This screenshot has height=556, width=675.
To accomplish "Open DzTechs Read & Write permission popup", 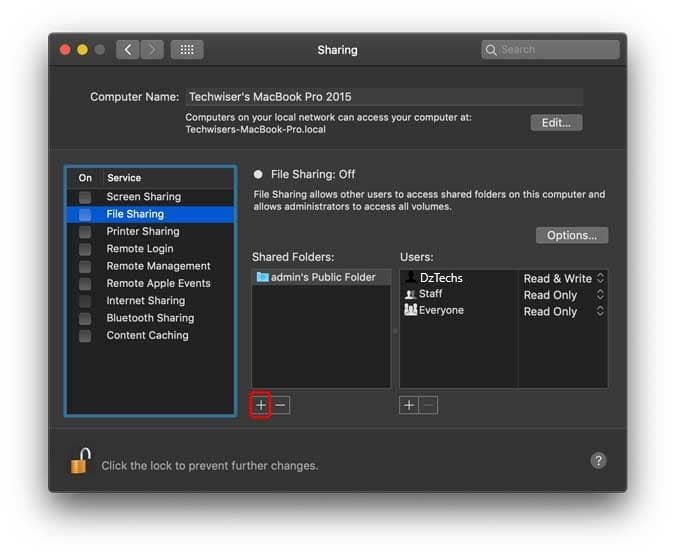I will point(564,278).
